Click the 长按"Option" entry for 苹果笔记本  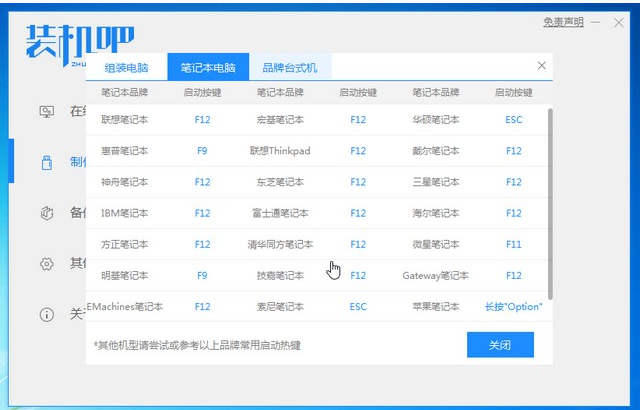click(514, 306)
